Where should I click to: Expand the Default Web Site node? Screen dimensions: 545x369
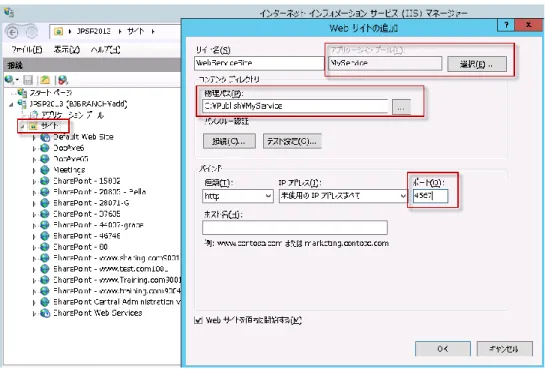(34, 138)
